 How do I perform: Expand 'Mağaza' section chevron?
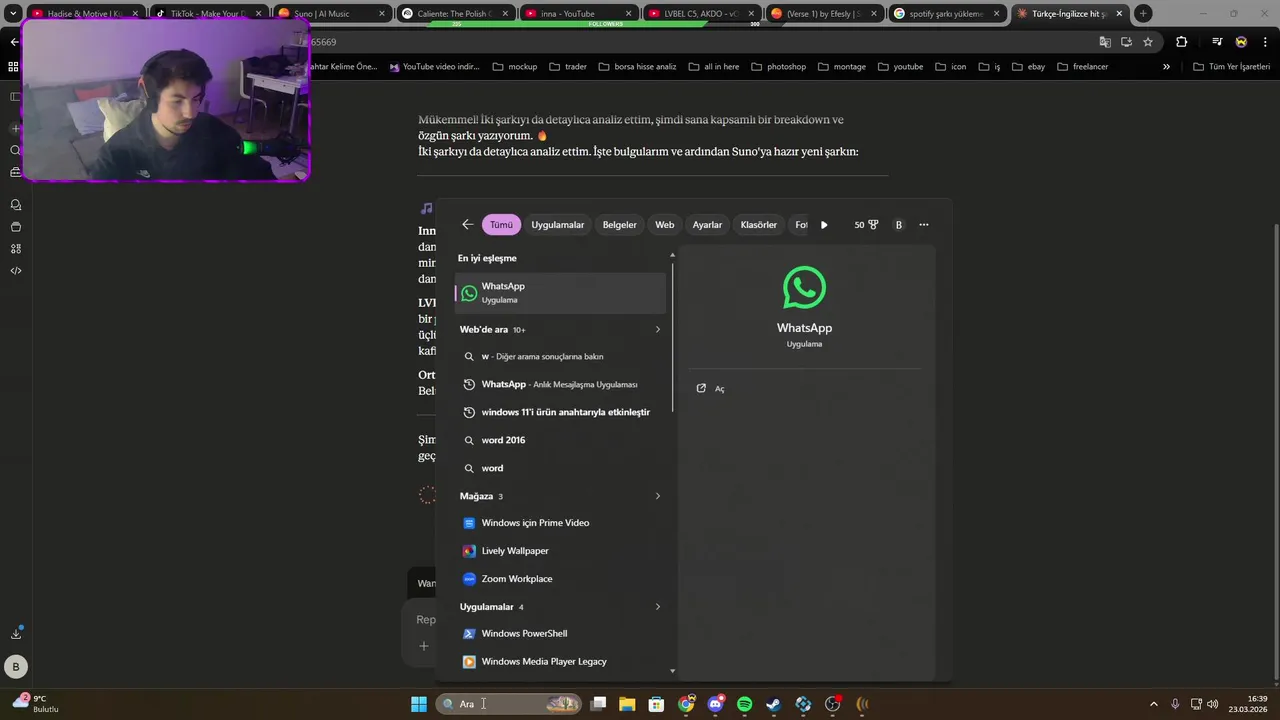[657, 496]
